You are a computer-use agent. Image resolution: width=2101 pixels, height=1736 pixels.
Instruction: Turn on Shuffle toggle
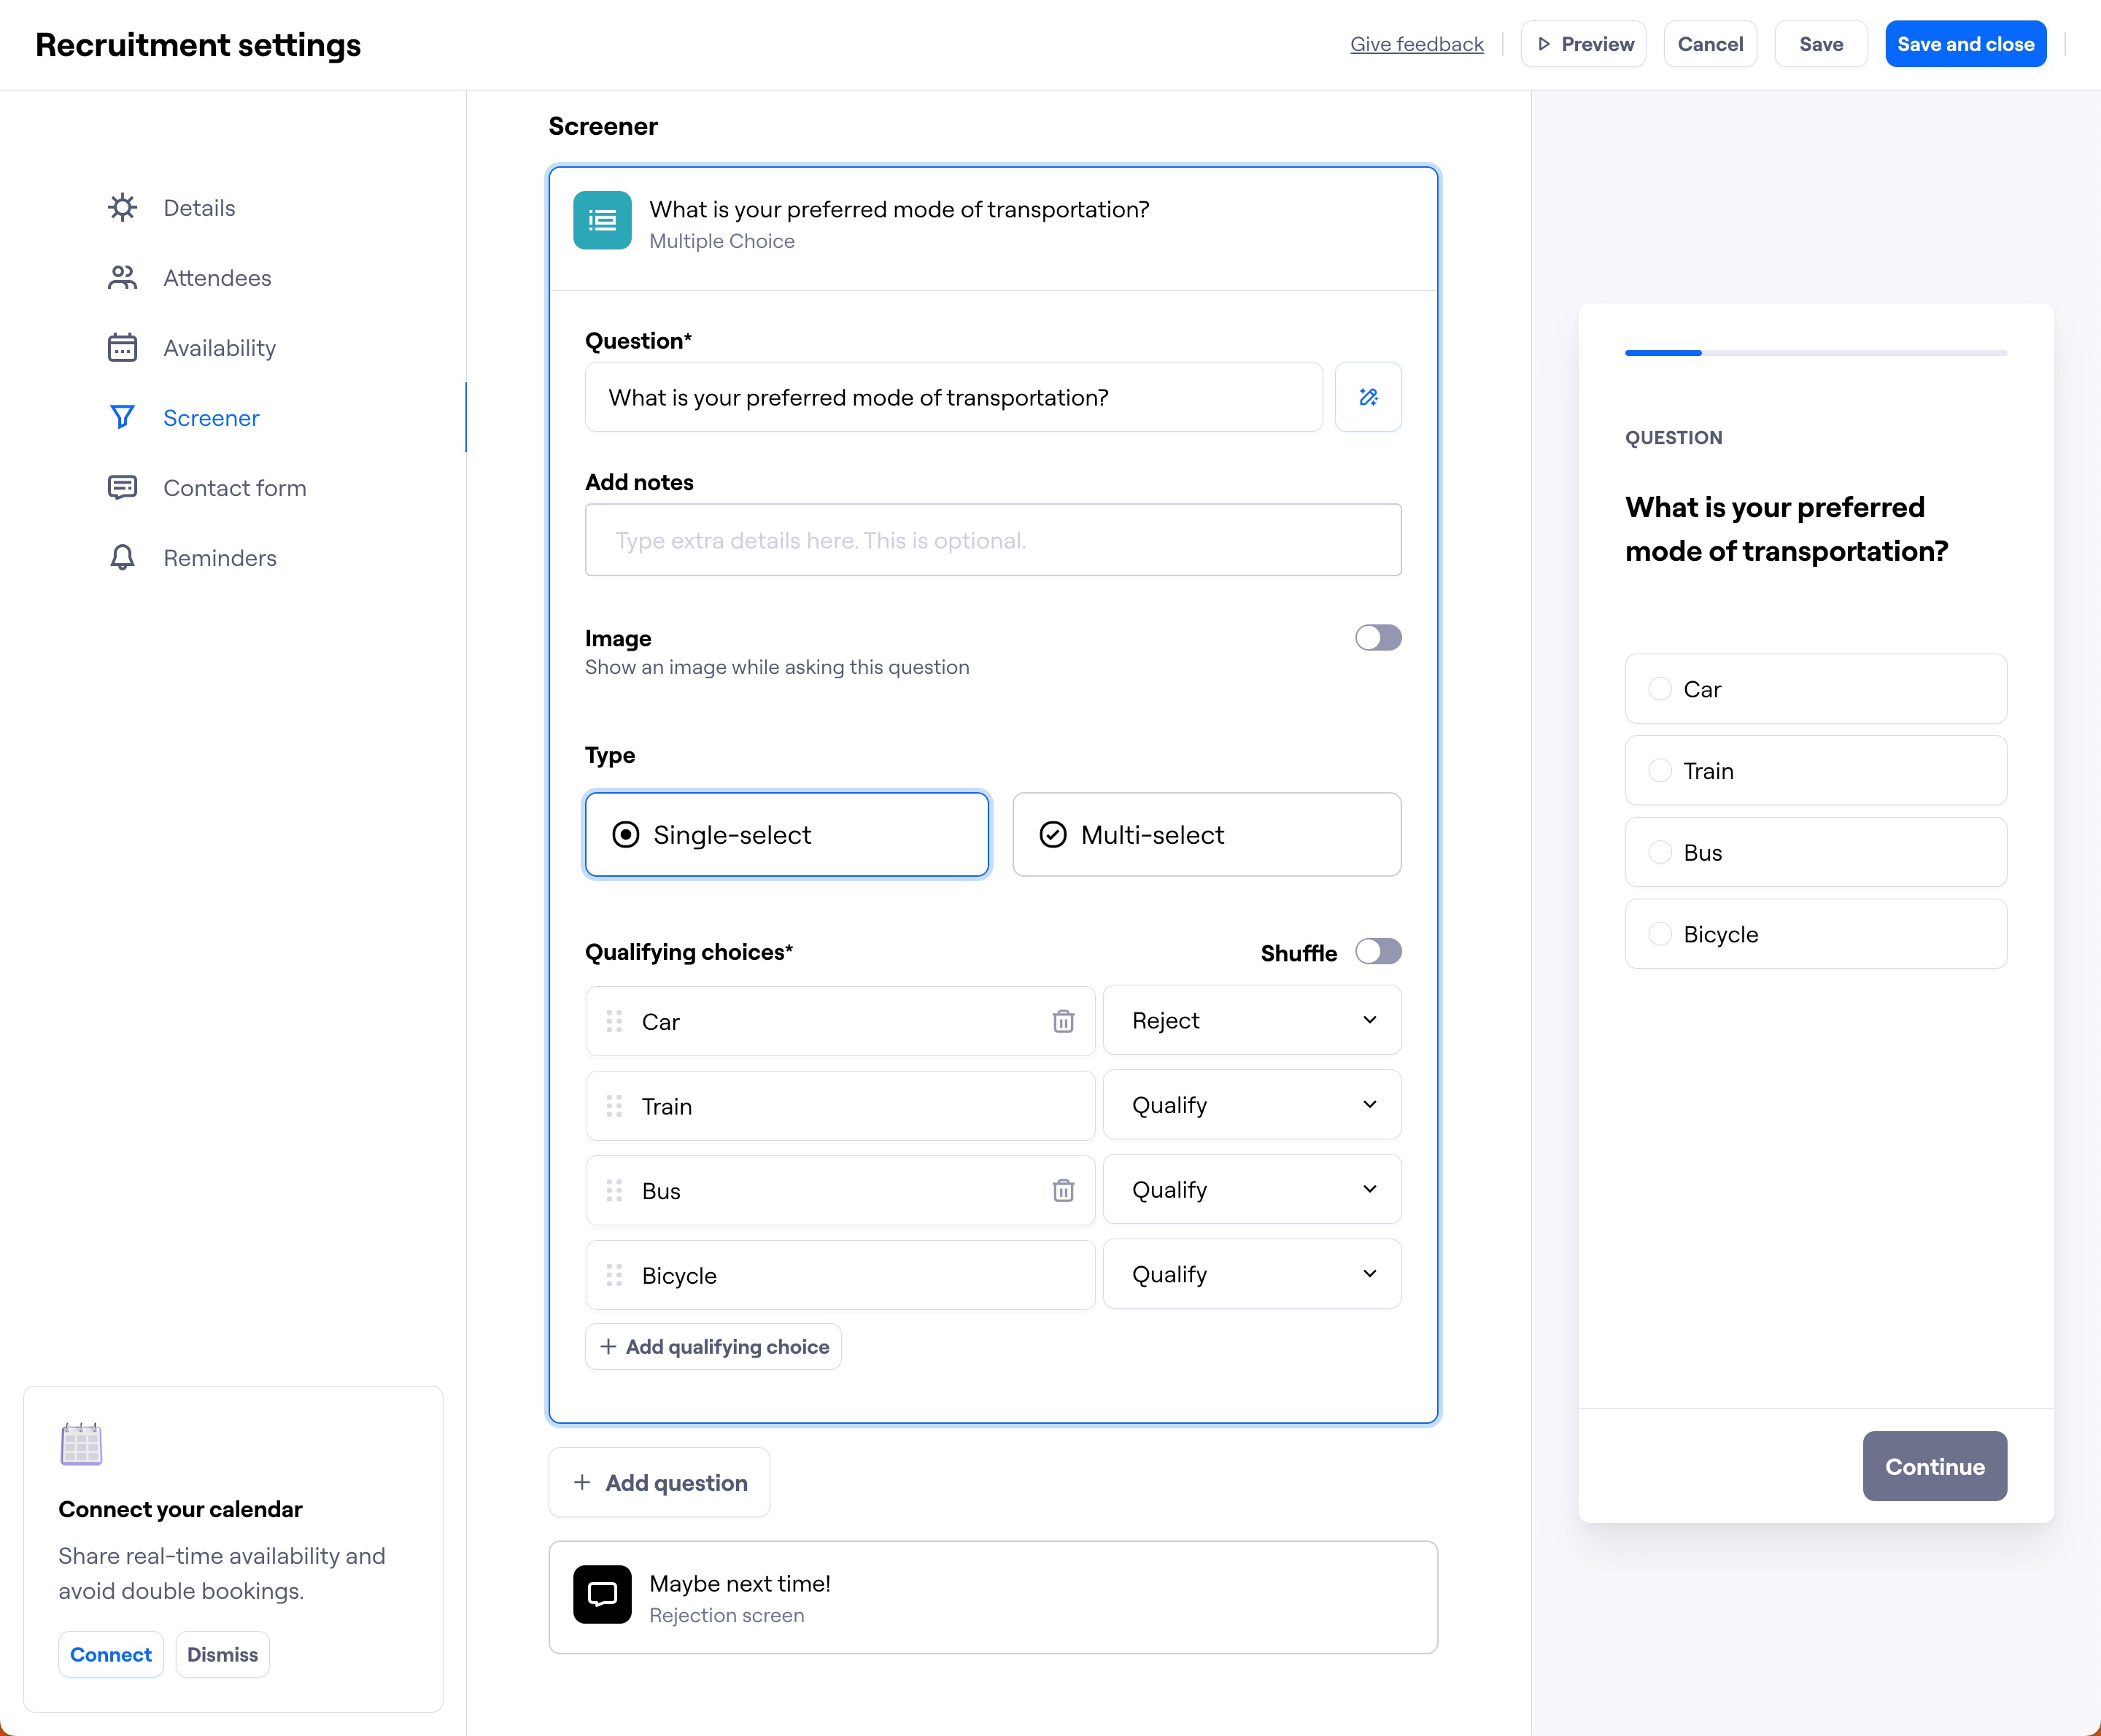(1377, 951)
